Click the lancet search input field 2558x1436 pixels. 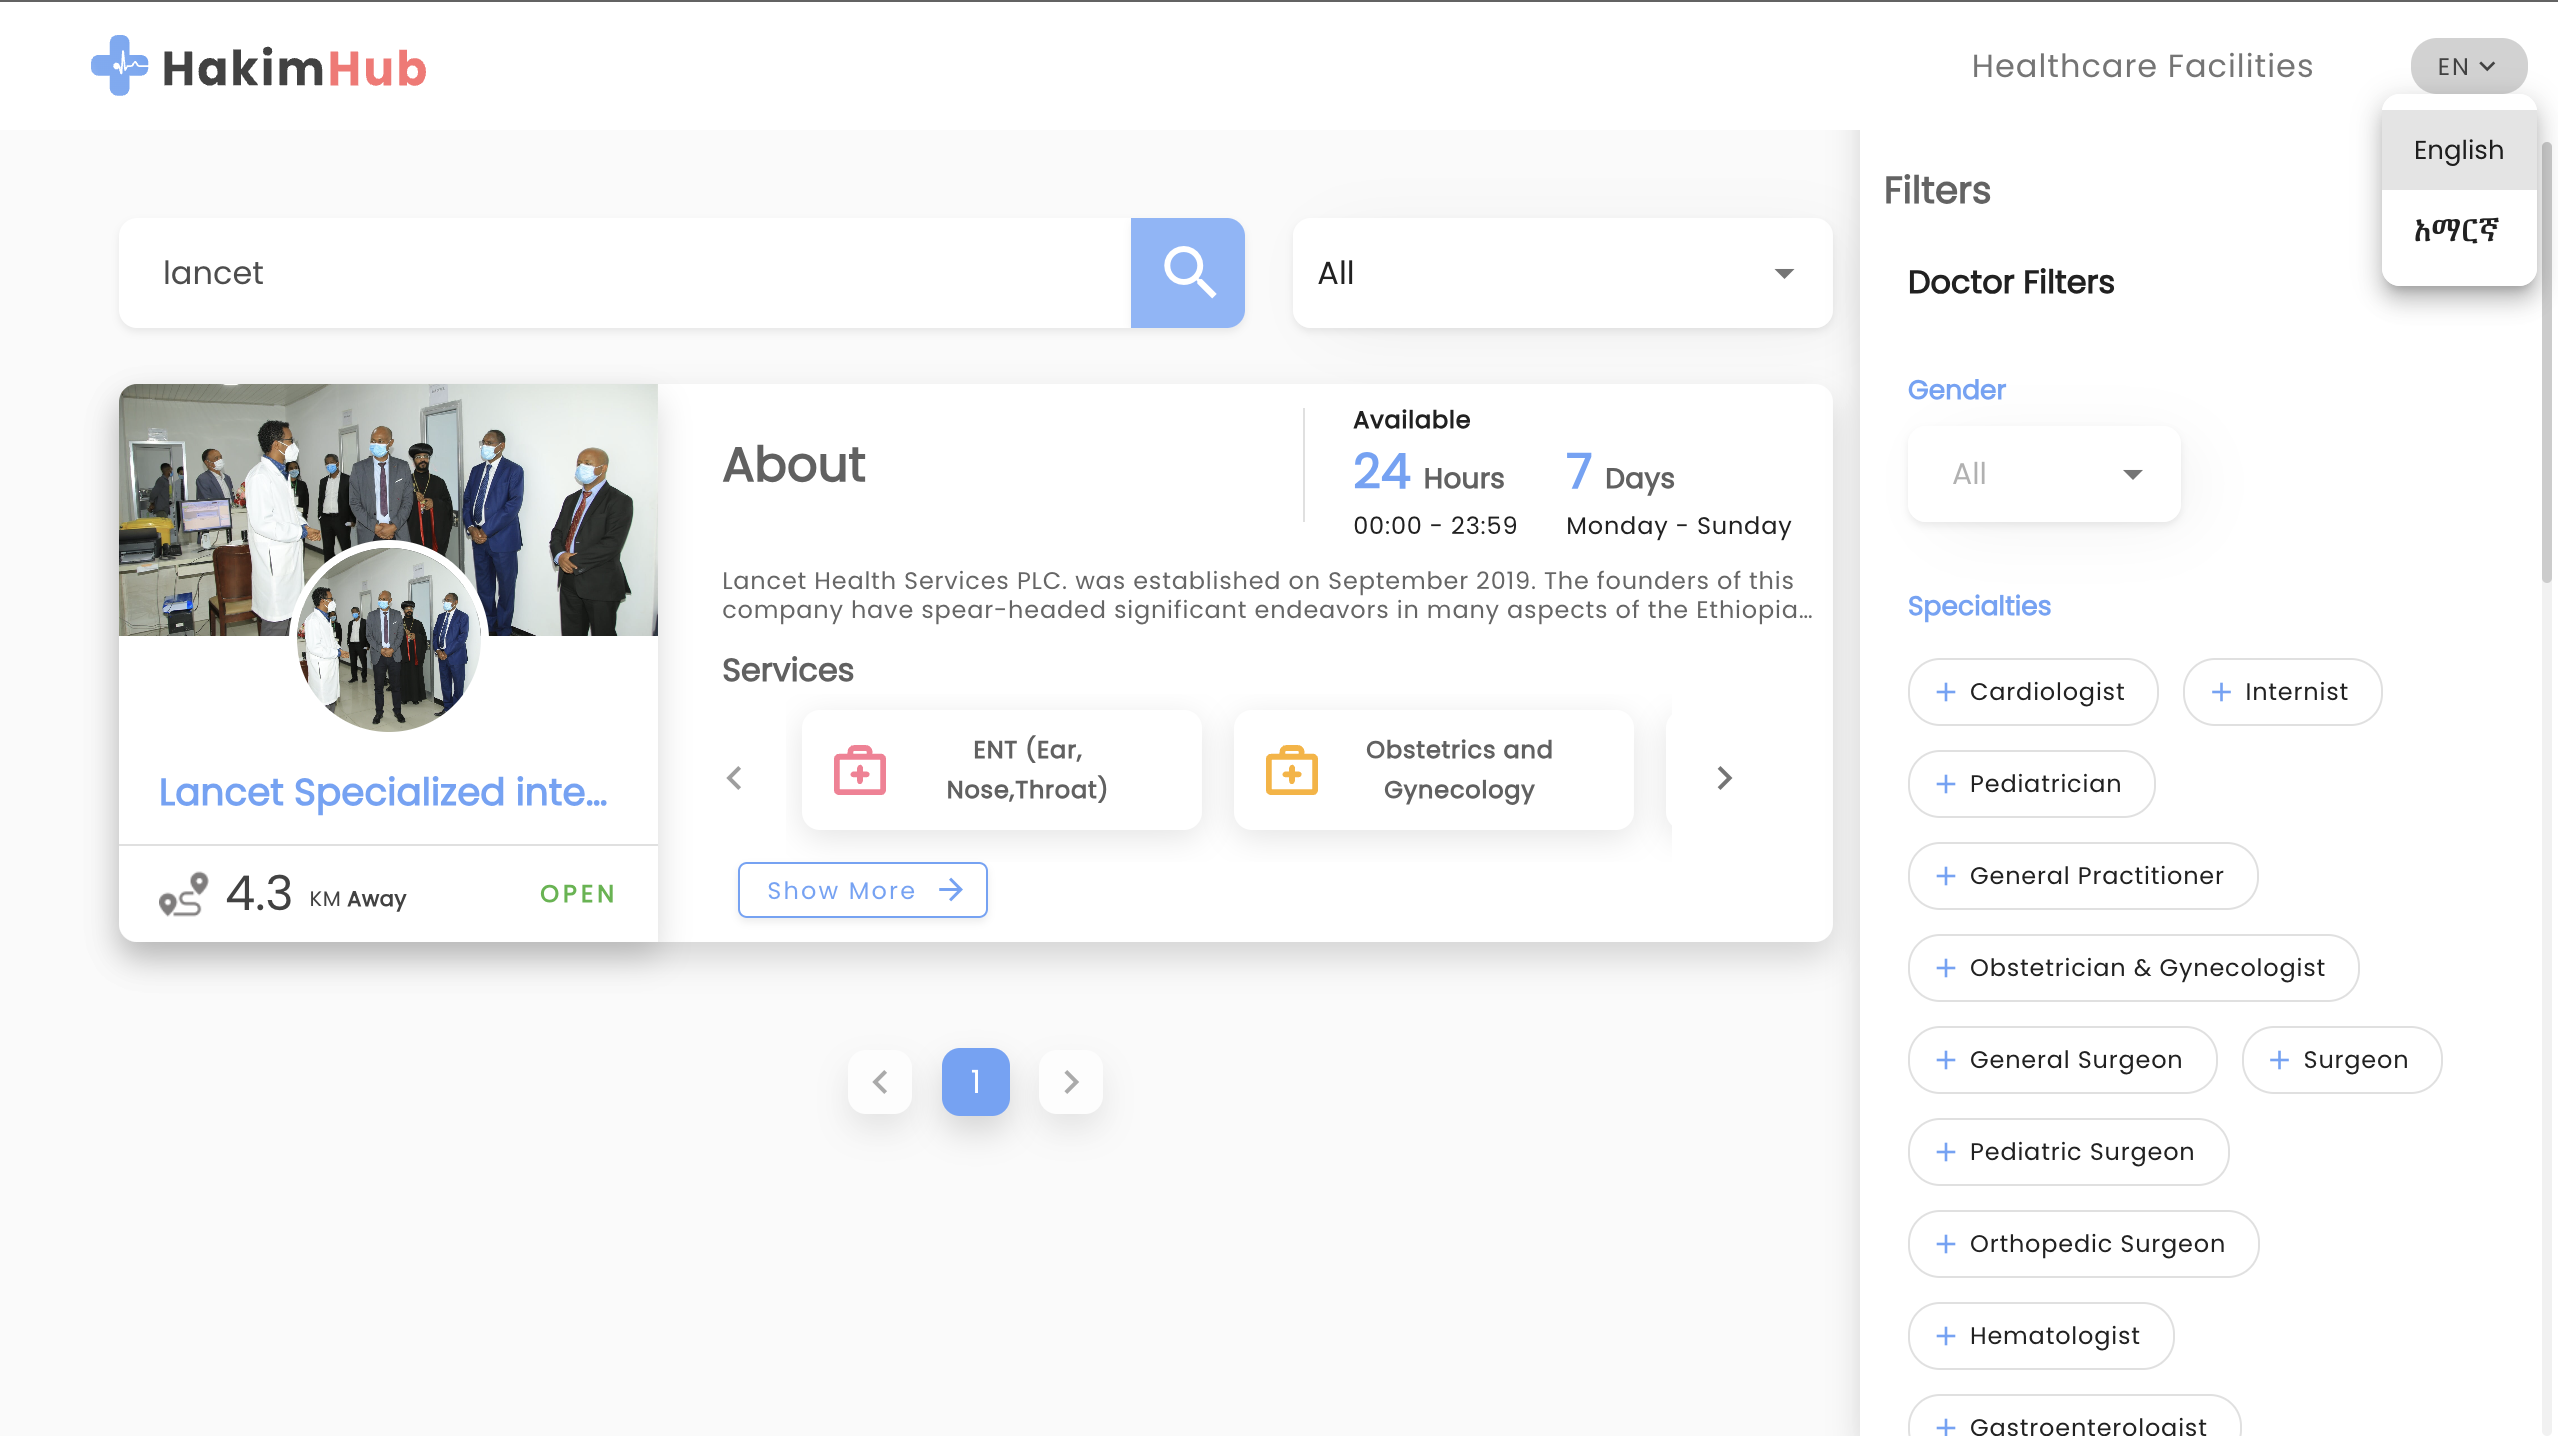624,273
